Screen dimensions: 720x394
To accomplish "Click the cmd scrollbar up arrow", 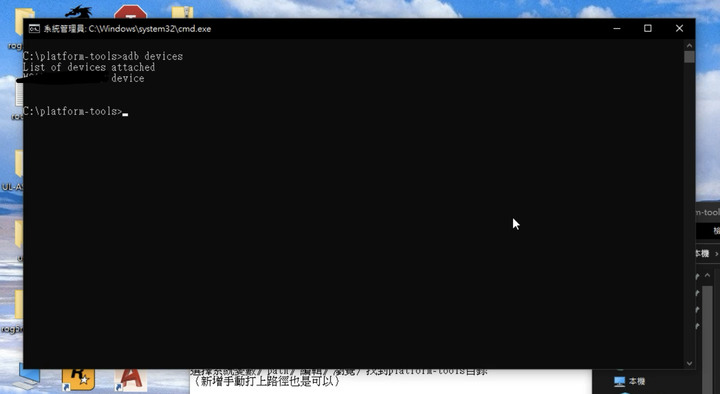I will click(x=689, y=45).
